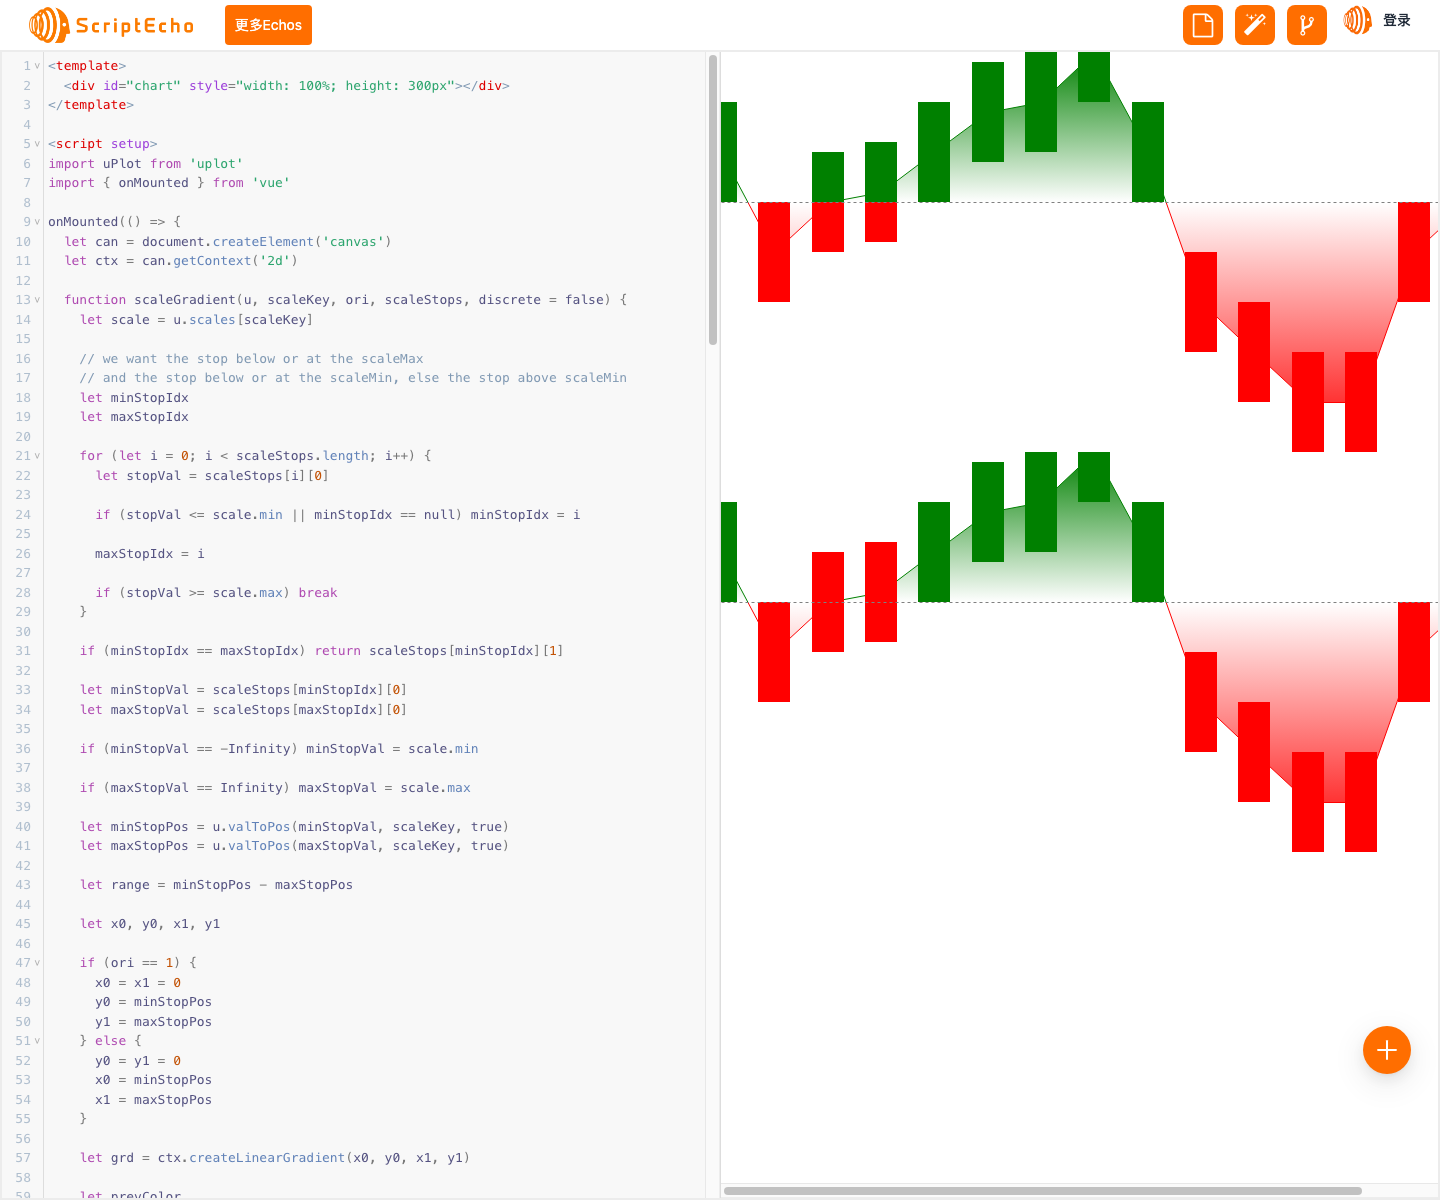Screen dimensions: 1440x1200
Task: Collapse onMounted fold arrow at line 9
Action: (x=38, y=222)
